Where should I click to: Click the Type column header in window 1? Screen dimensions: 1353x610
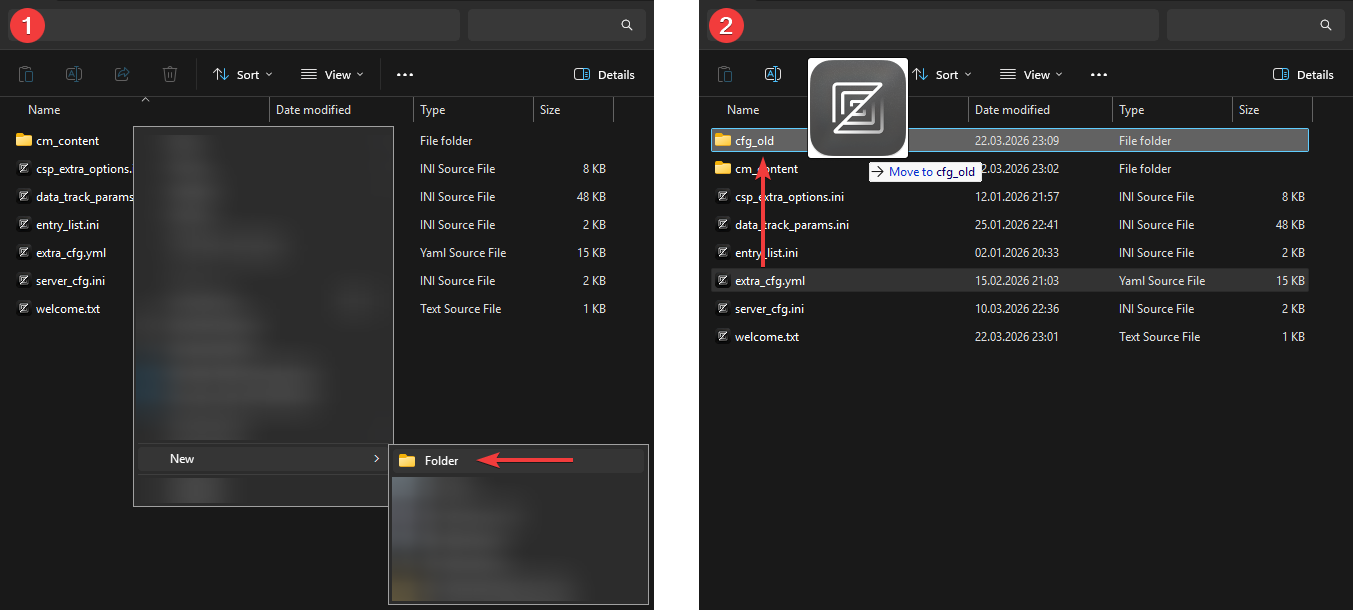click(433, 110)
